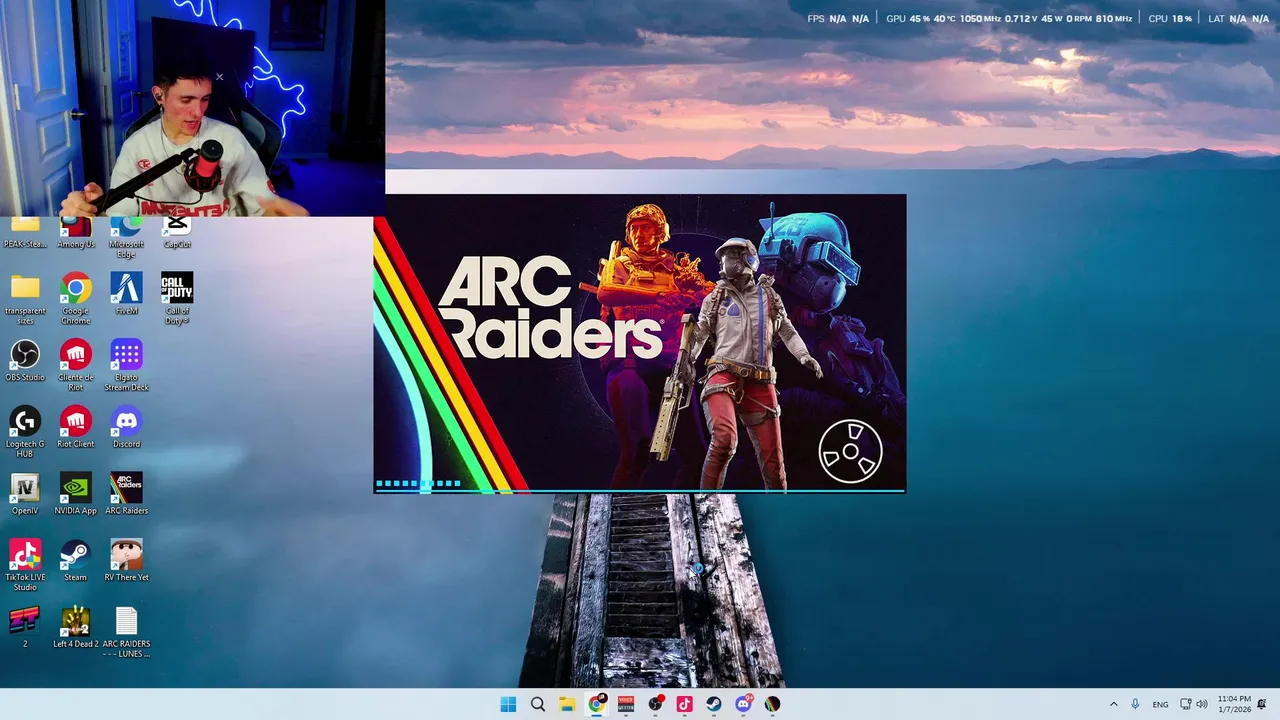Open the clock showing 11:04 PM
Viewport: 1280px width, 720px height.
pos(1234,704)
